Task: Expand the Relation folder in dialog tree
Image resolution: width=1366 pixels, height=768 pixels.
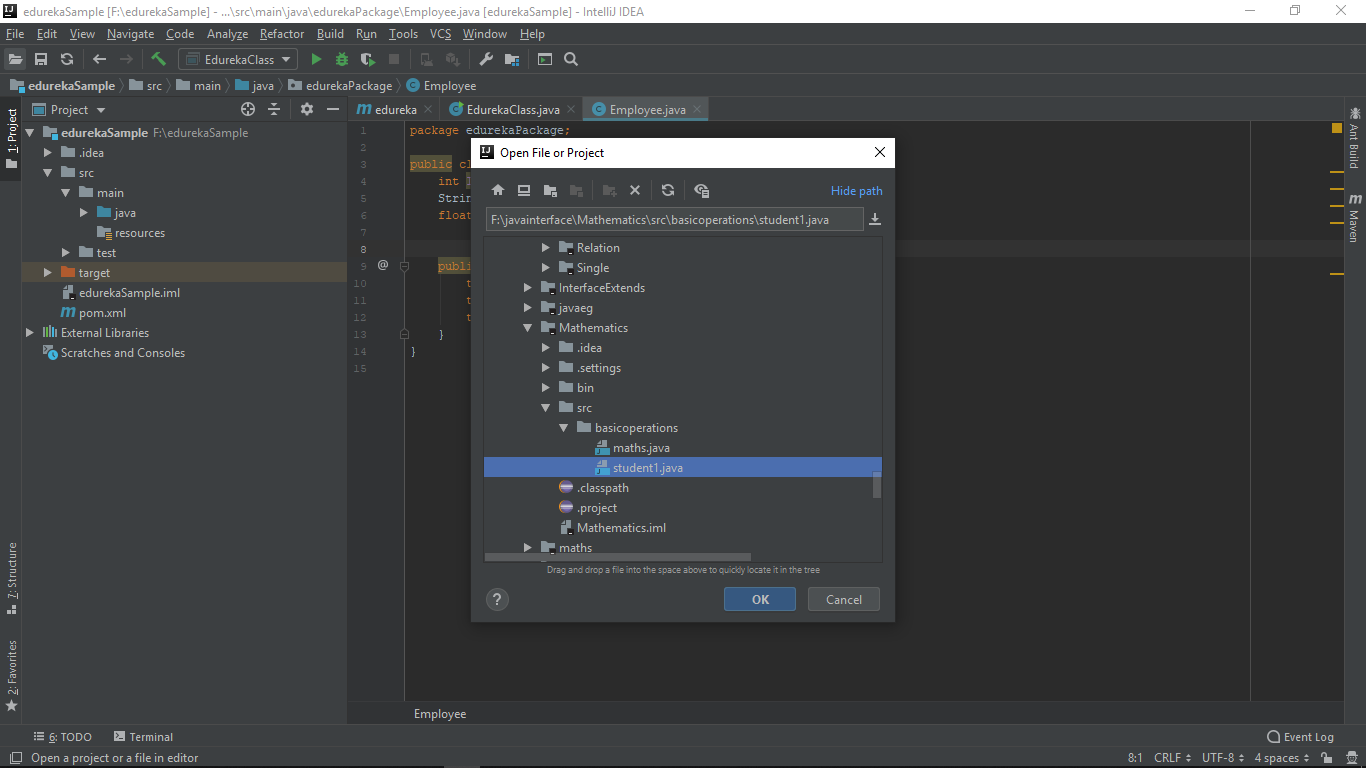Action: click(x=546, y=248)
